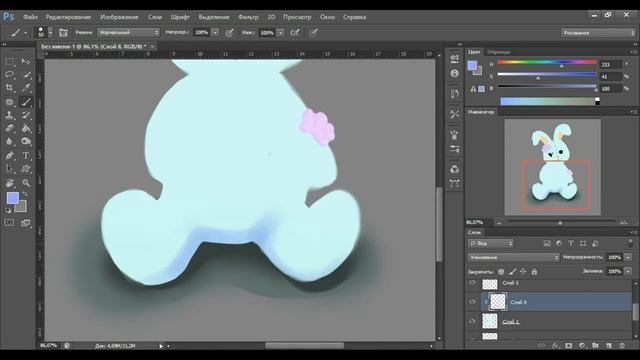
Task: Select the Crop tool
Action: click(9, 88)
